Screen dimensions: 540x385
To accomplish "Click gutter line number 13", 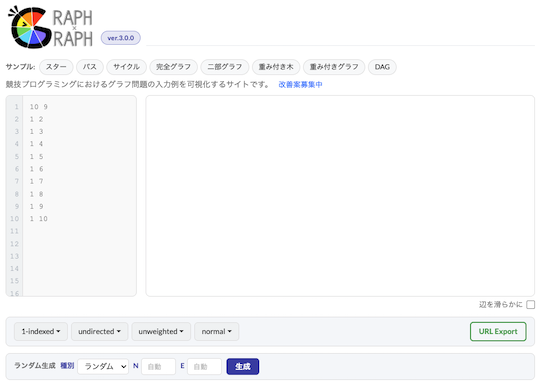I will click(x=14, y=256).
